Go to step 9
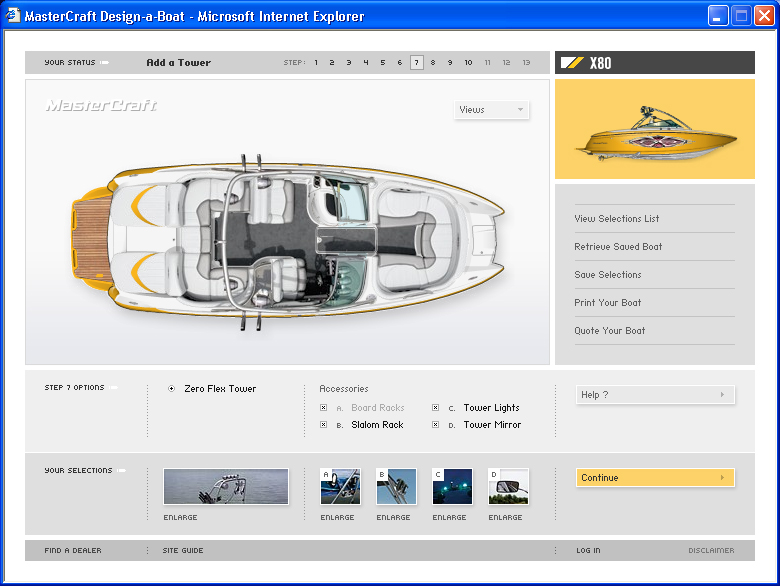 pyautogui.click(x=450, y=63)
